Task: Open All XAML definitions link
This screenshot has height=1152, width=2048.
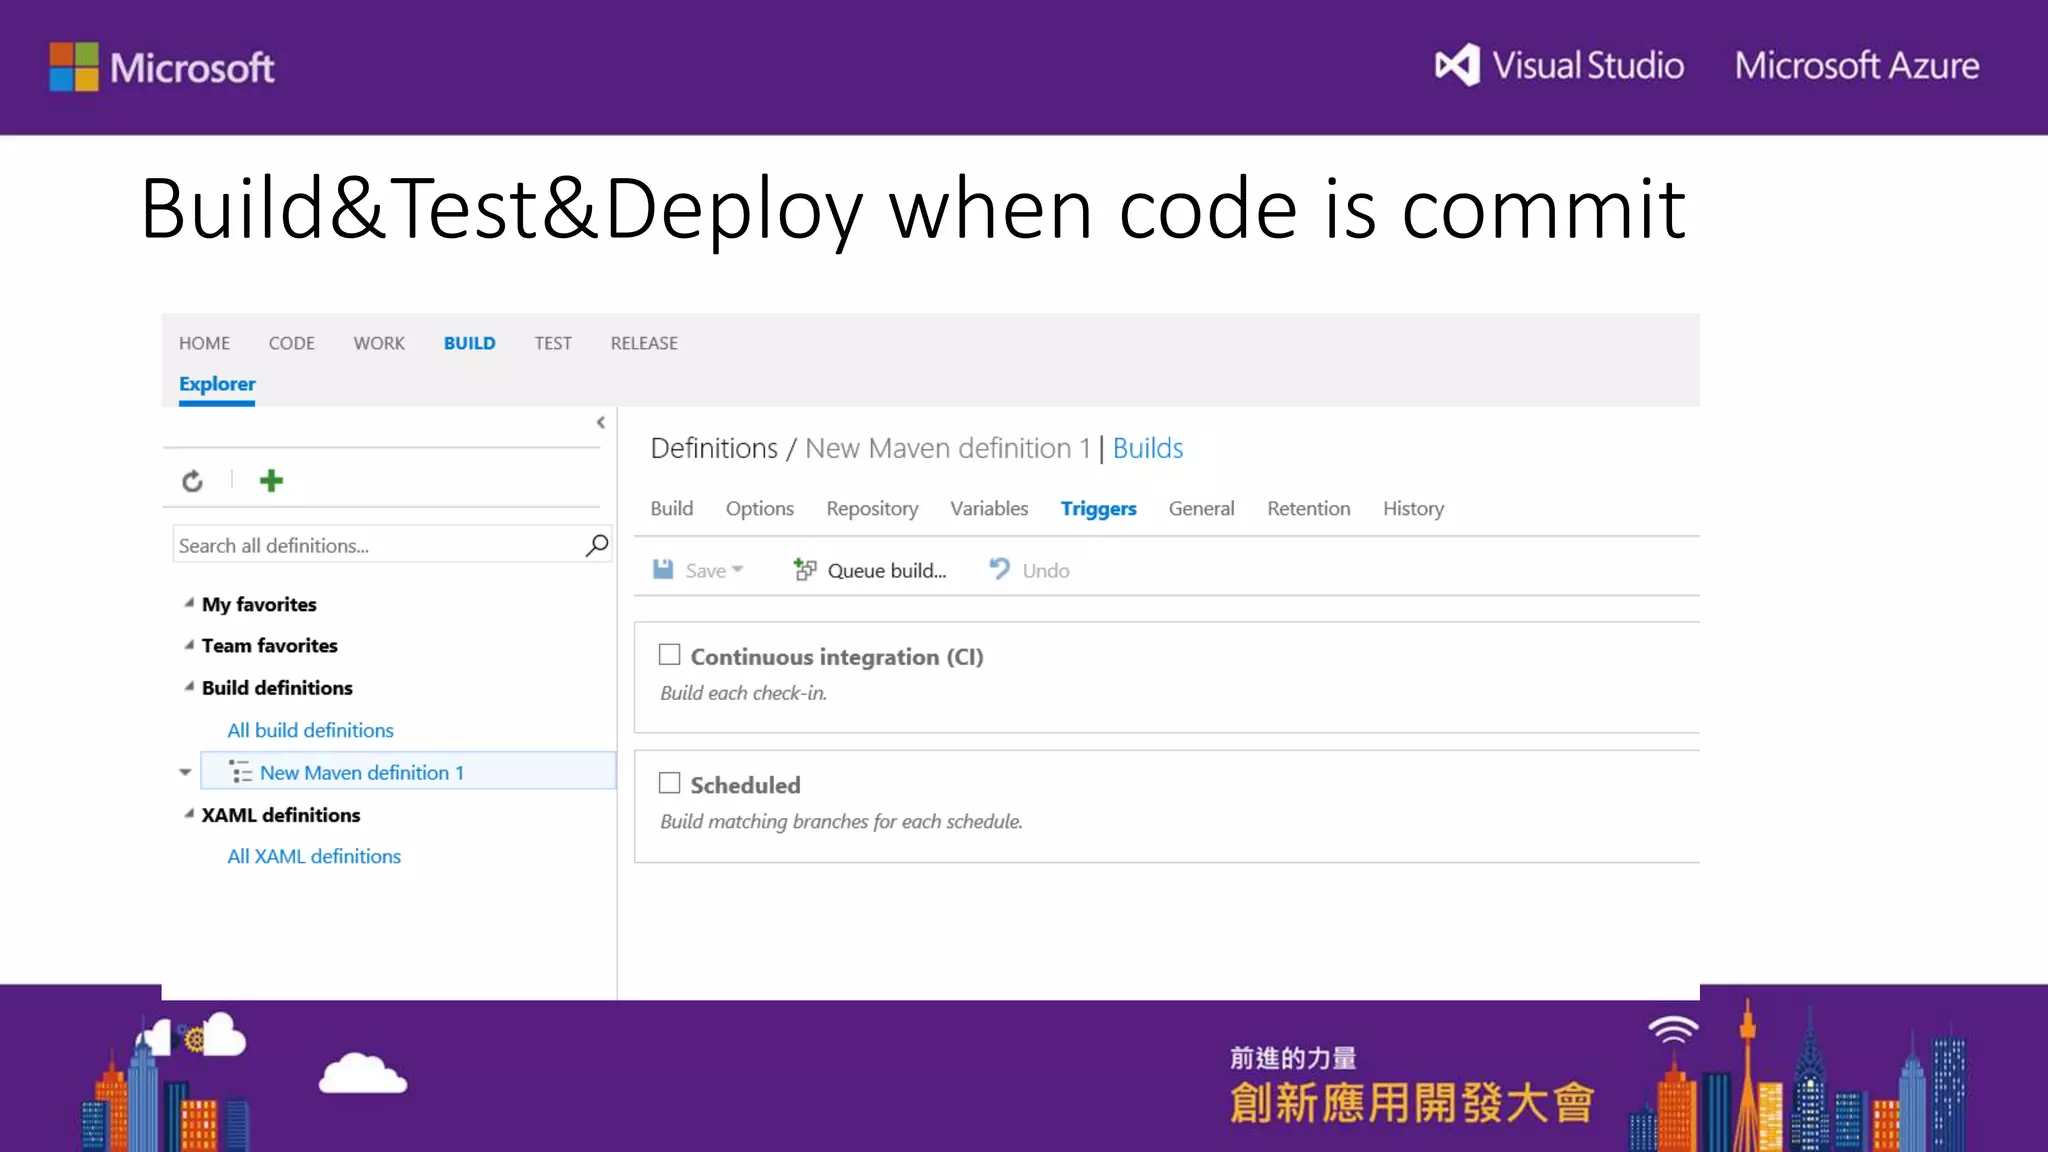Action: (x=314, y=856)
